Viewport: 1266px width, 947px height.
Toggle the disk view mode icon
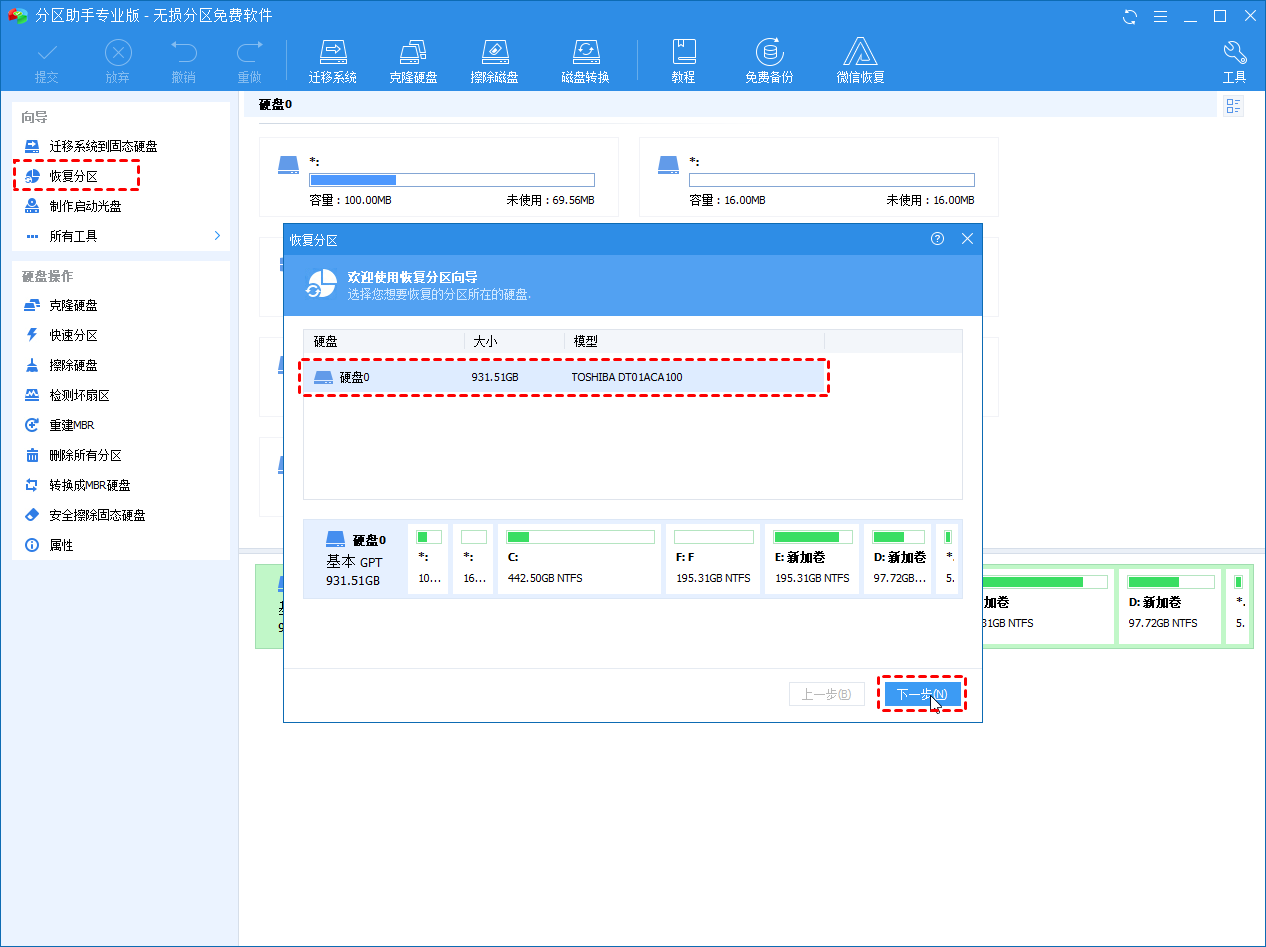click(x=1233, y=106)
